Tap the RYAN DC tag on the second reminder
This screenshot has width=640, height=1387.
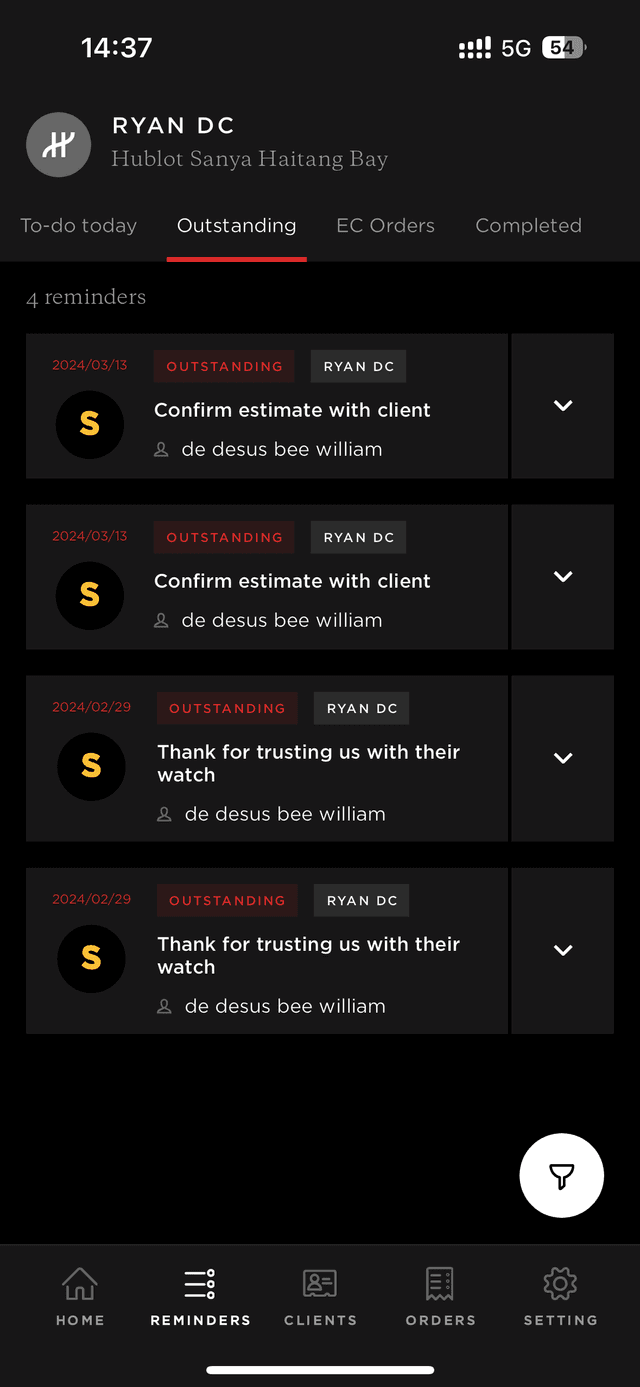pyautogui.click(x=358, y=538)
